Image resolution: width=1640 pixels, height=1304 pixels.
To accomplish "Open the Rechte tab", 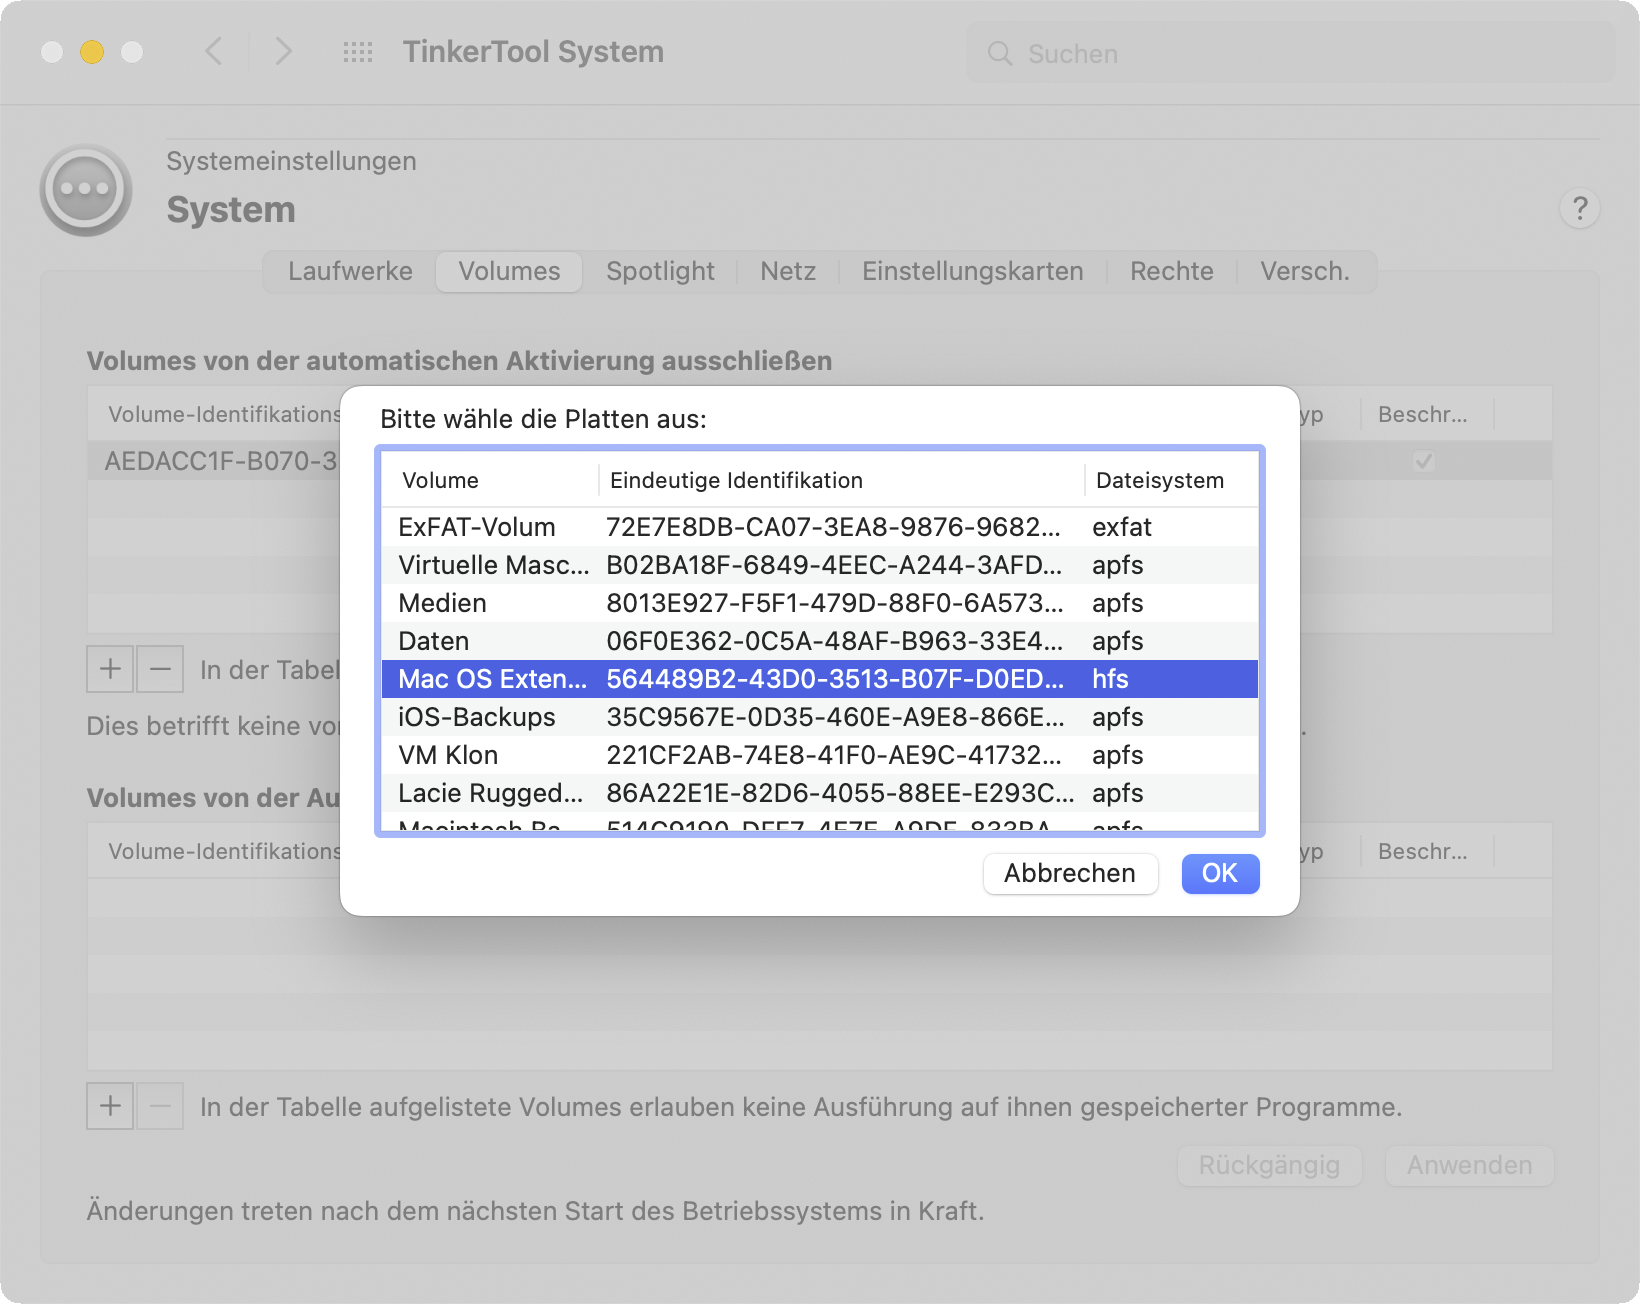I will click(x=1172, y=272).
